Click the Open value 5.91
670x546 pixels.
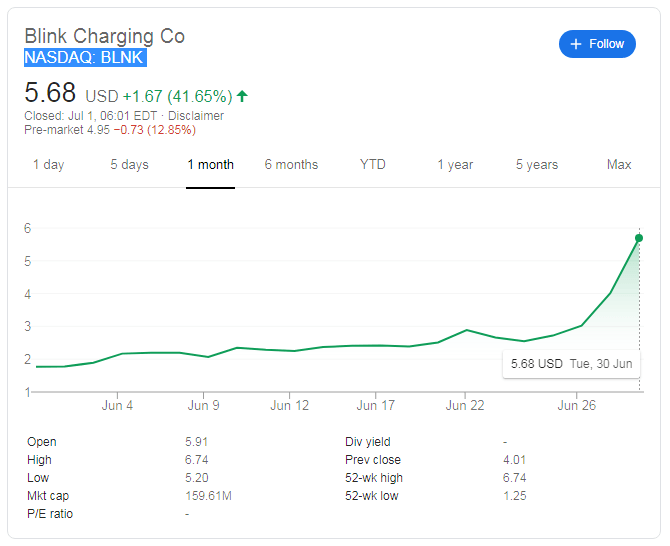[x=197, y=442]
